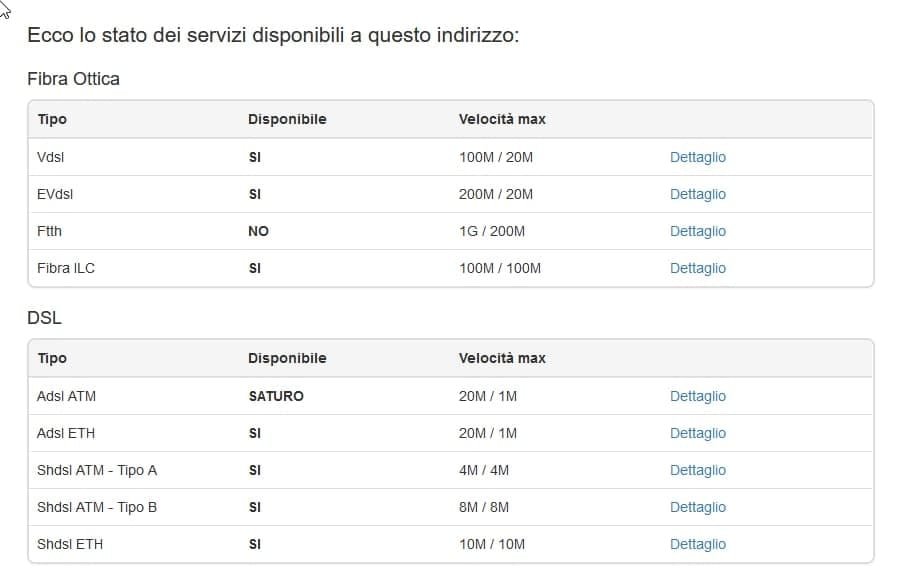Click Velocità max header in DSL table
The width and height of the screenshot is (910, 583).
tap(502, 358)
